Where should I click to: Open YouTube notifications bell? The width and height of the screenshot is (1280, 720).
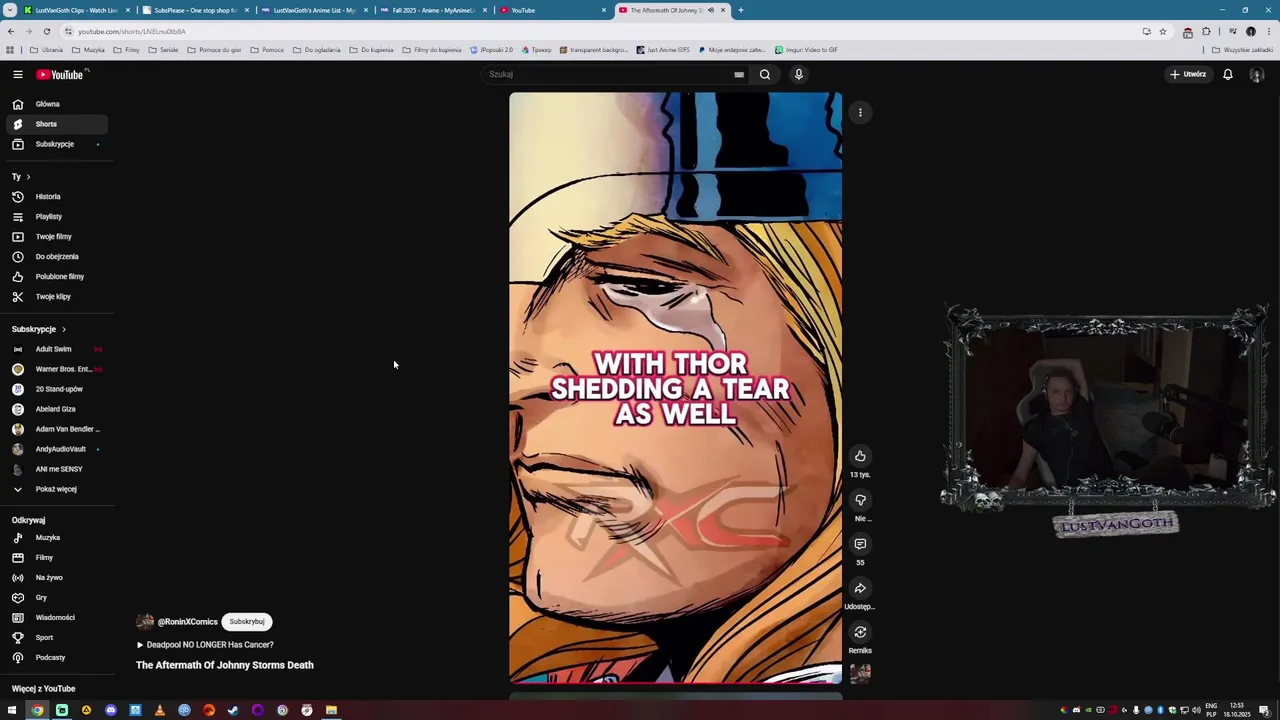click(x=1228, y=74)
